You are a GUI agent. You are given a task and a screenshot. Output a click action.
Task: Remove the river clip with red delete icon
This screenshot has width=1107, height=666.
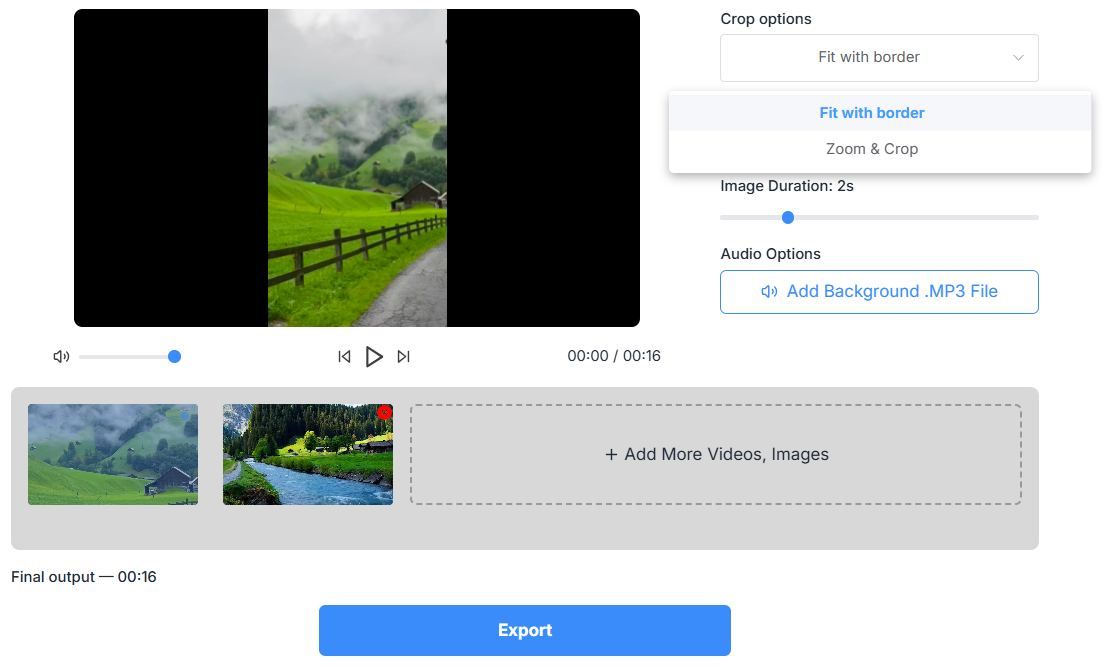tap(384, 412)
